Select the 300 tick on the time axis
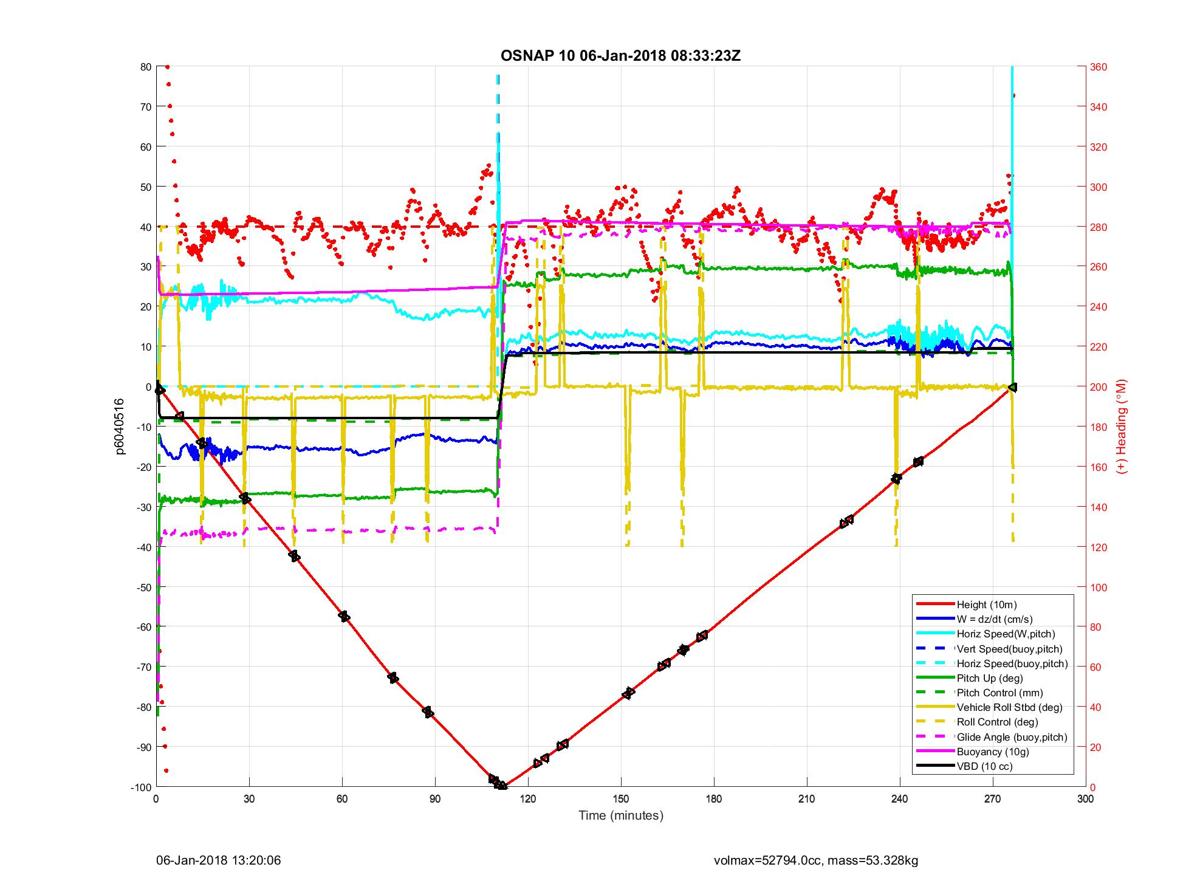 1086,799
